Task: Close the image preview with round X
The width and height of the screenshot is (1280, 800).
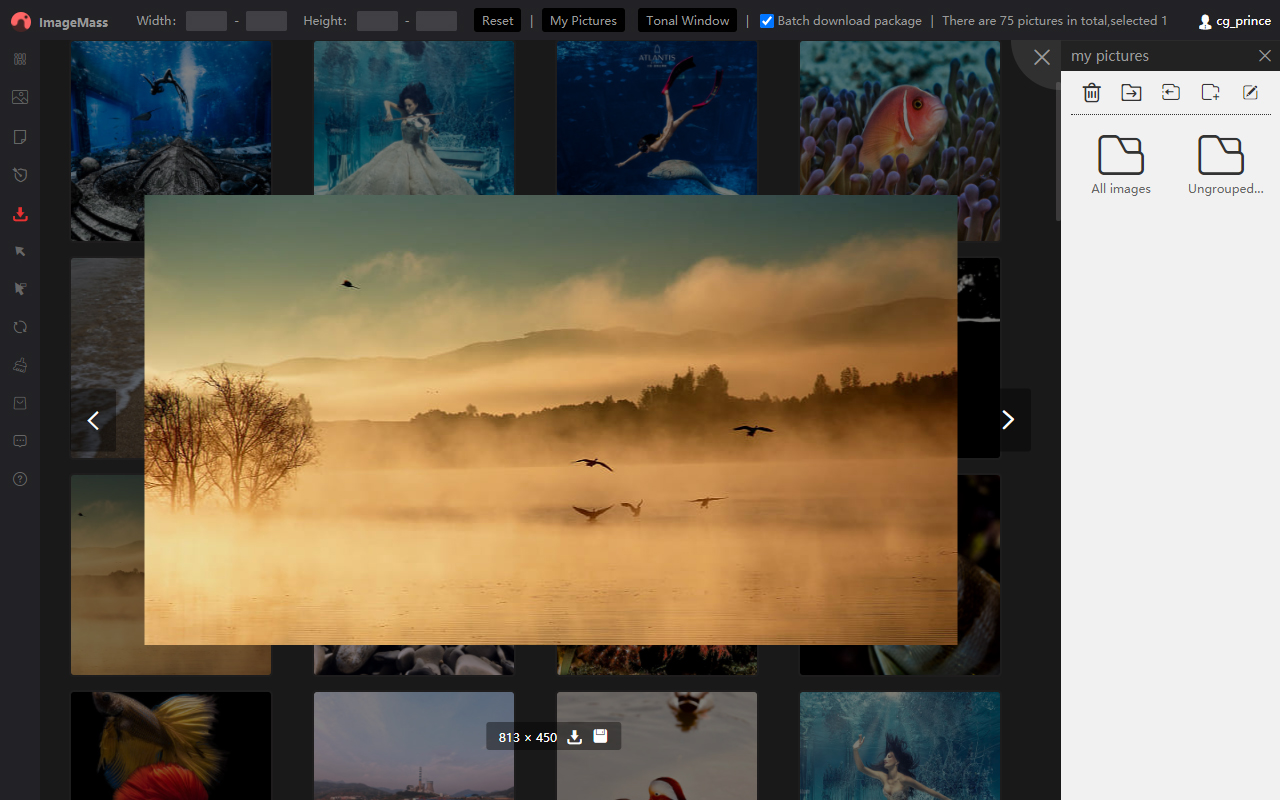Action: (x=1042, y=57)
